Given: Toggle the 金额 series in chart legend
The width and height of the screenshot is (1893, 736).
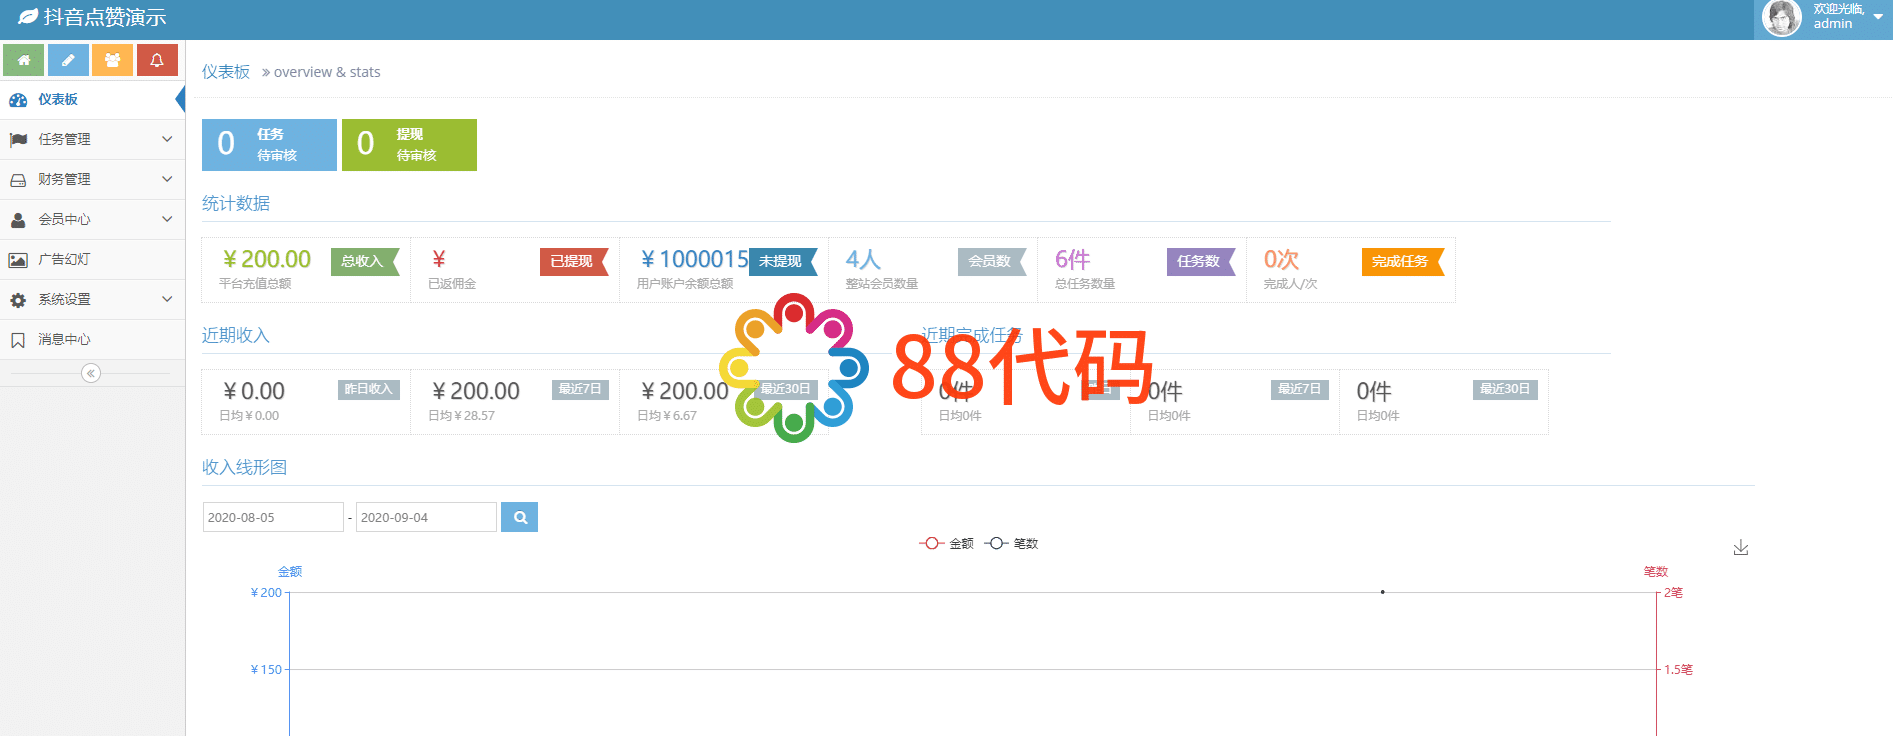Looking at the screenshot, I should point(946,543).
